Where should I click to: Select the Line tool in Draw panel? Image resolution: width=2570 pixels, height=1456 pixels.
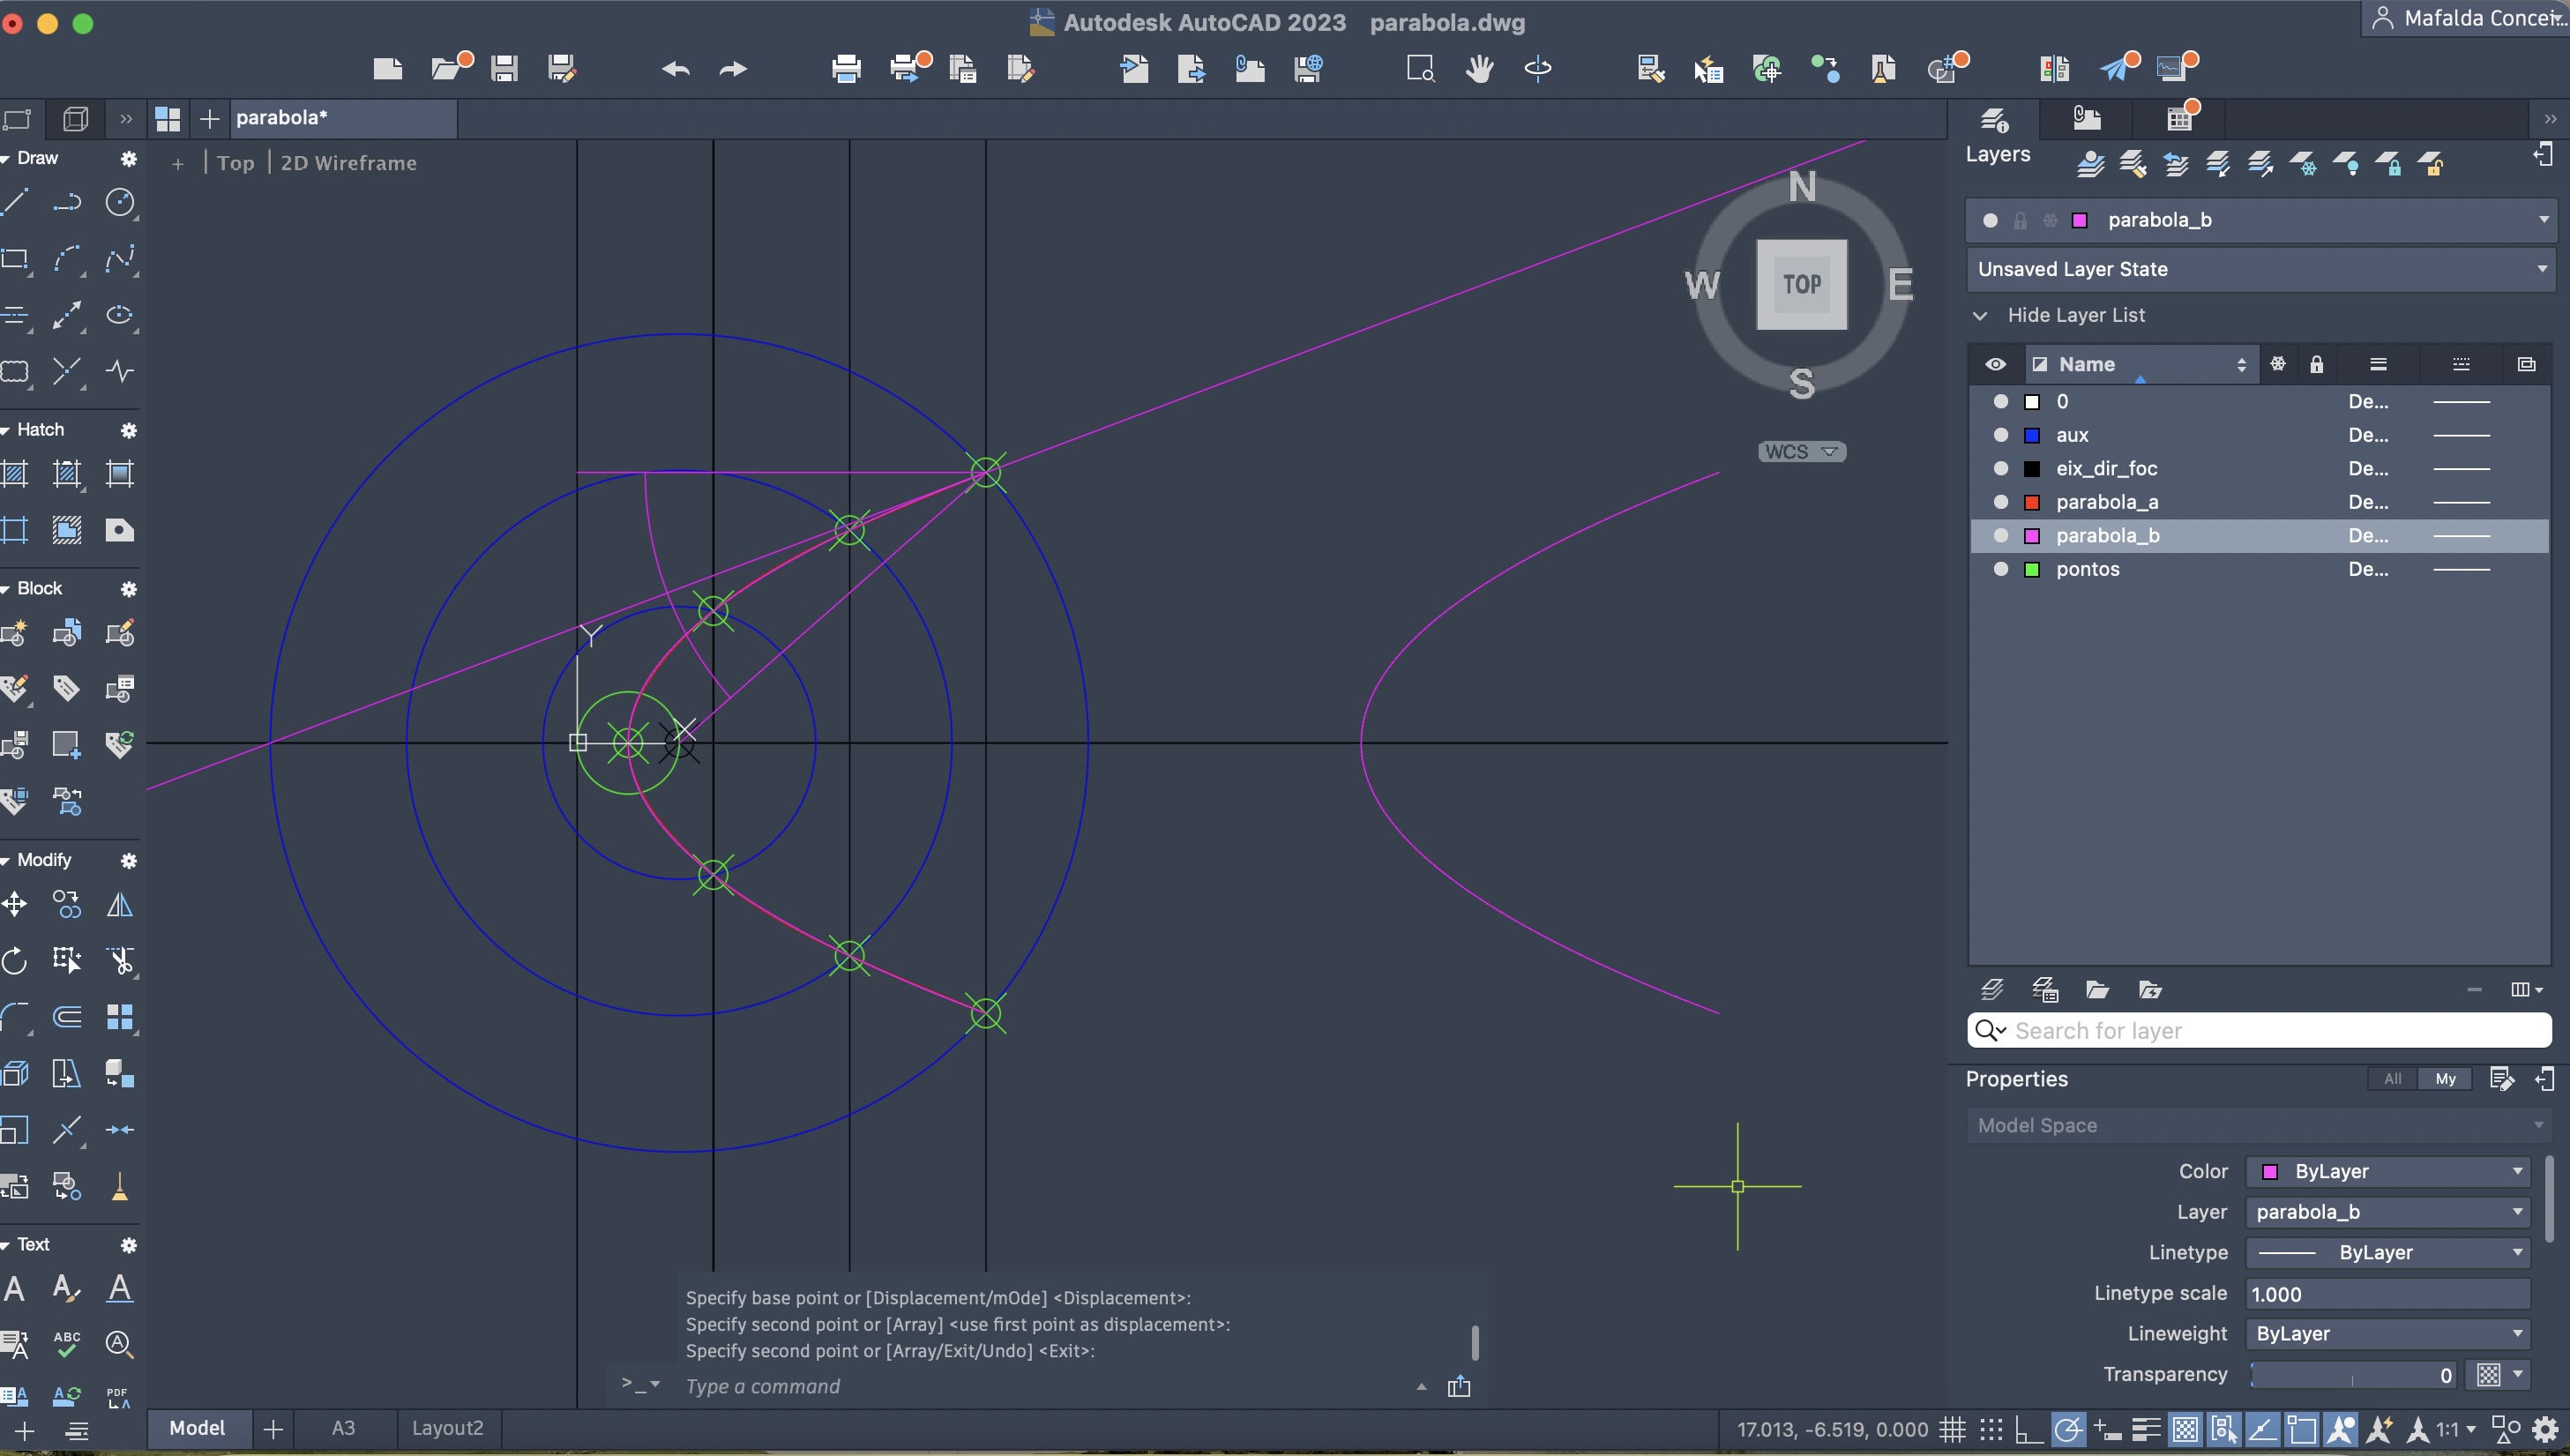[x=15, y=203]
